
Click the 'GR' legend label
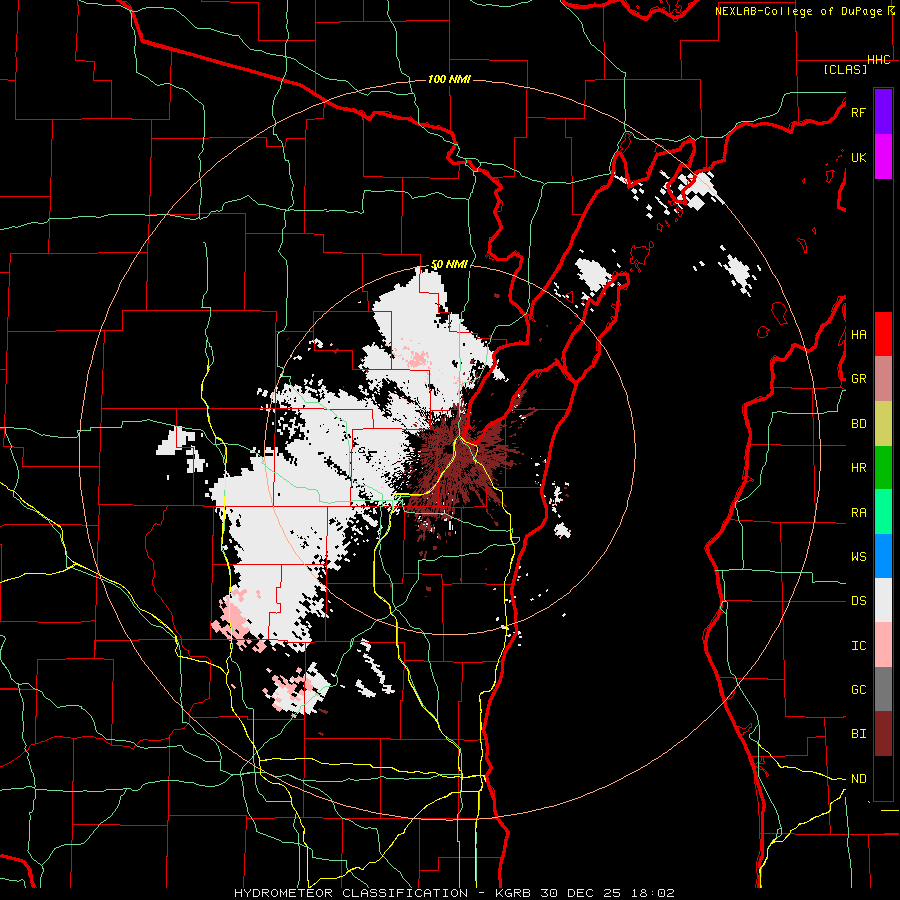click(x=858, y=379)
